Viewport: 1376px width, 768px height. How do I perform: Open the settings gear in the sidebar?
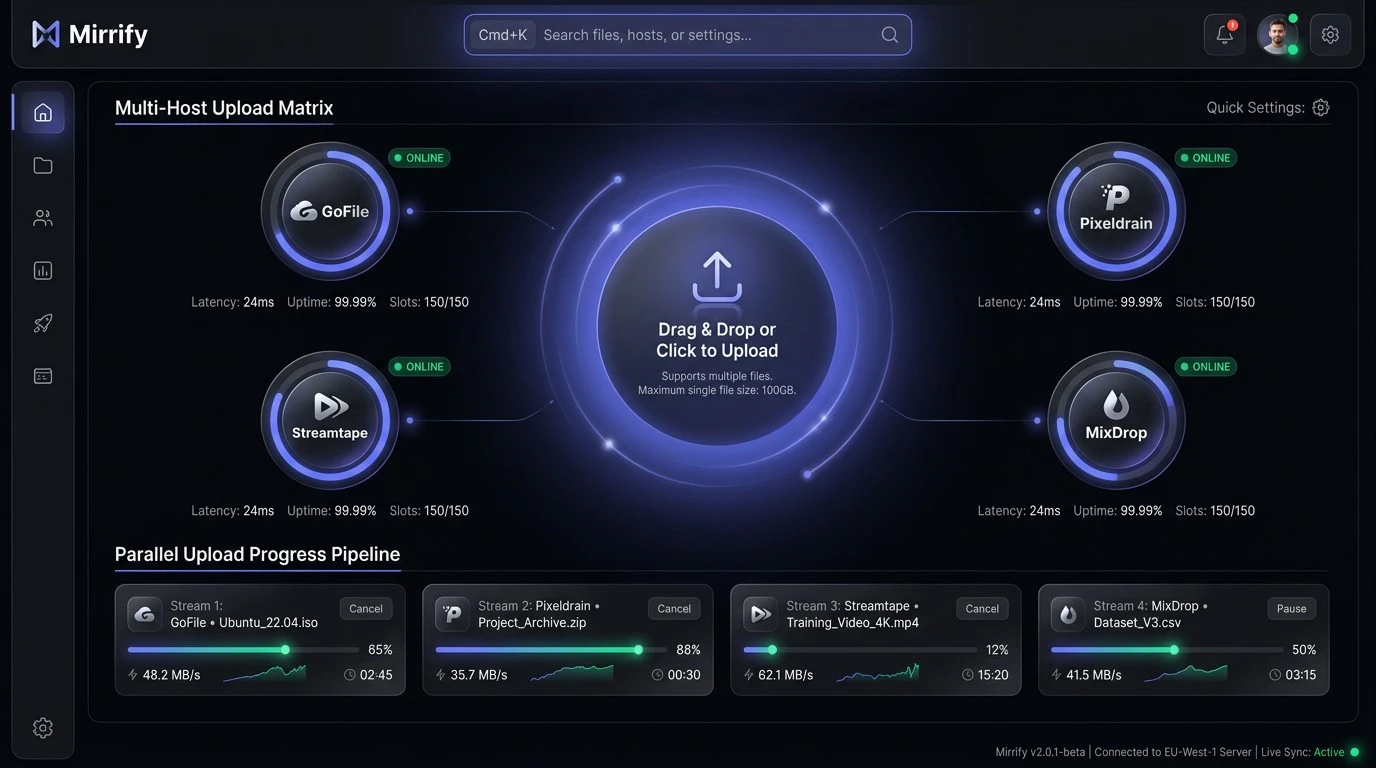[x=43, y=728]
